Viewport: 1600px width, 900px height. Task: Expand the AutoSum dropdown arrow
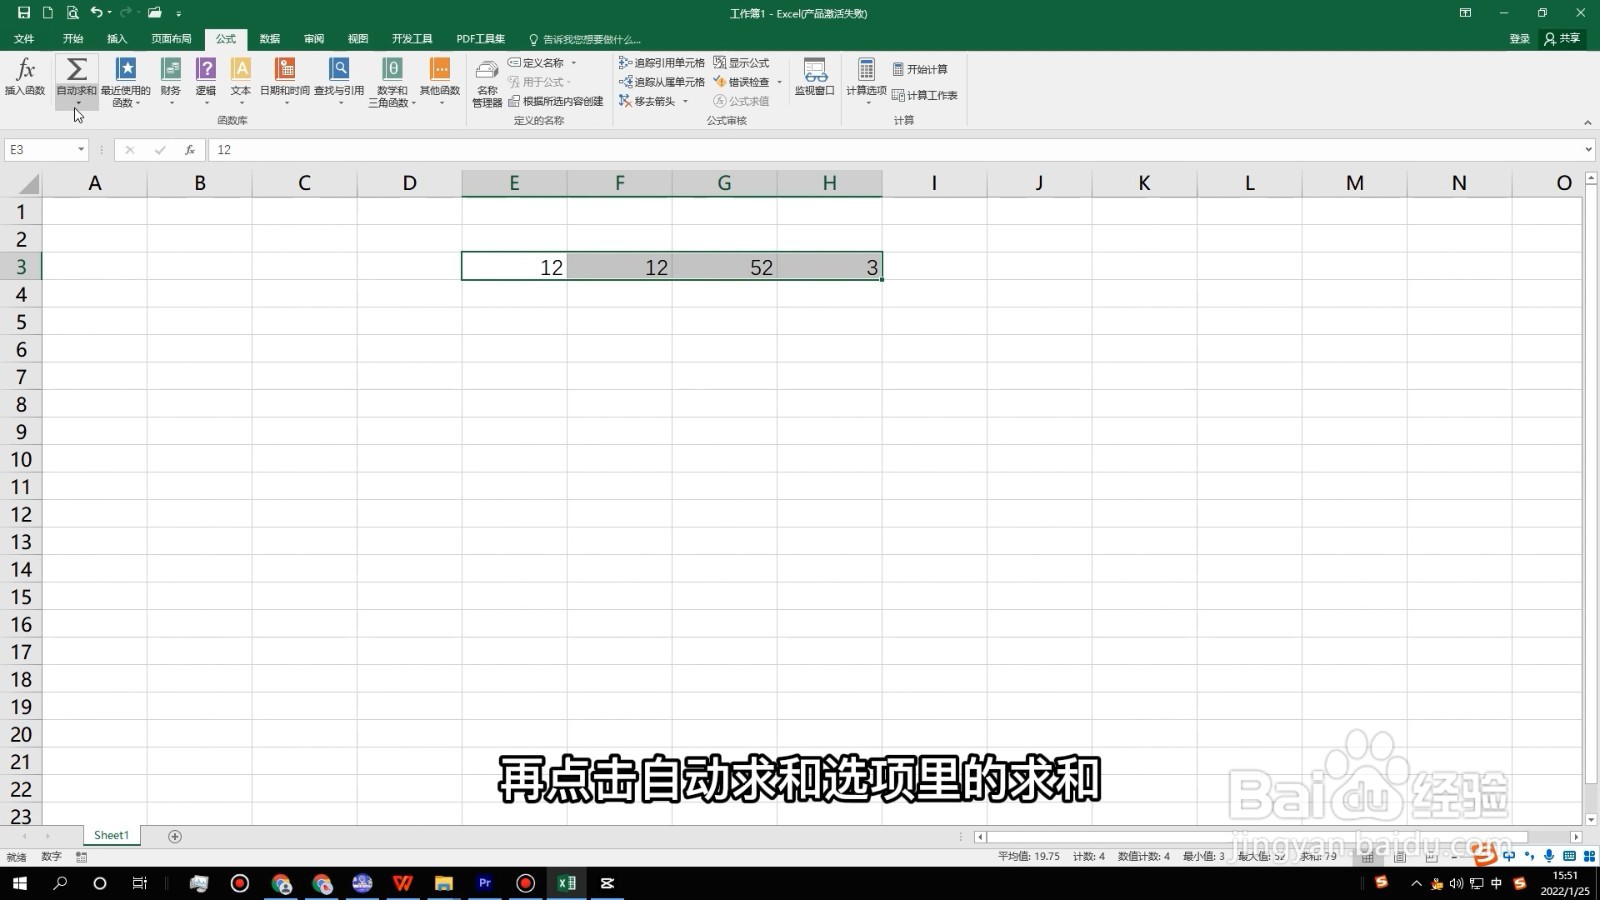pos(77,103)
